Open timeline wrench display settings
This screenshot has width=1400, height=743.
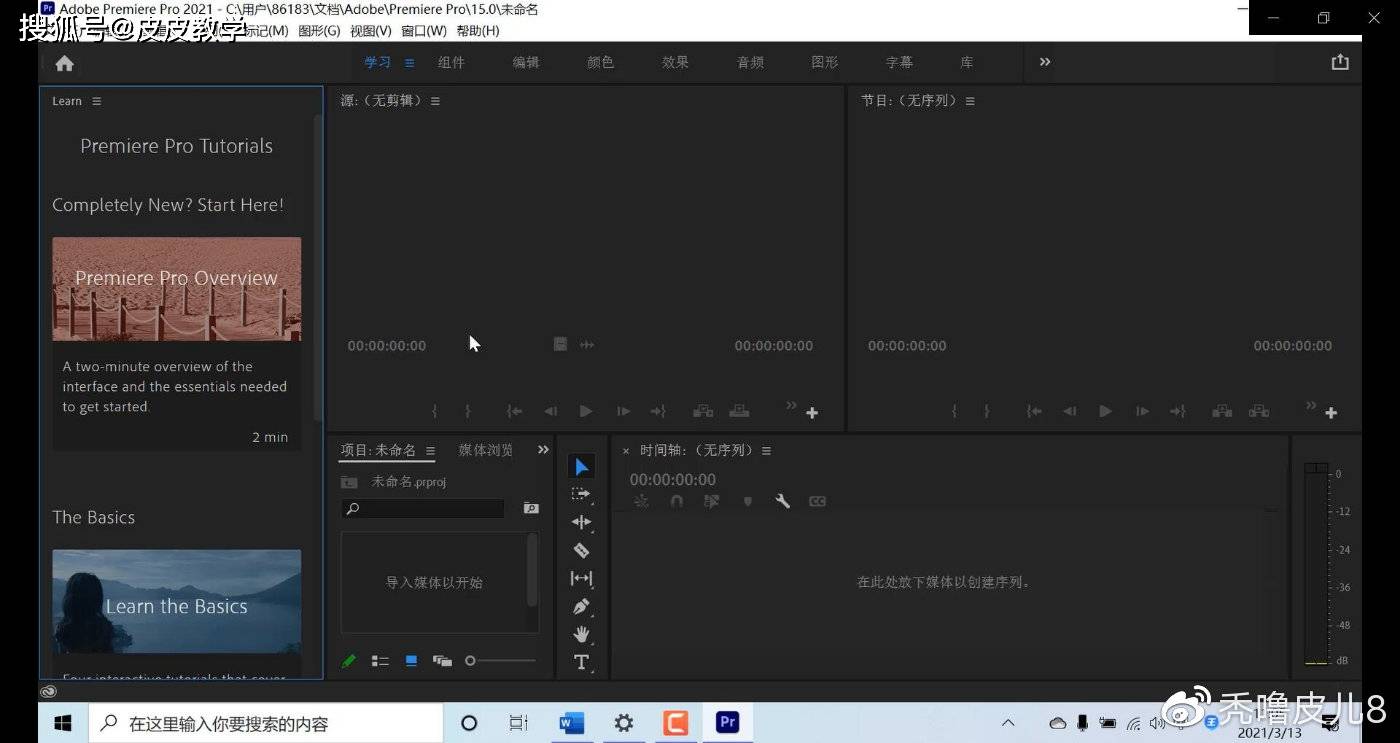click(783, 501)
